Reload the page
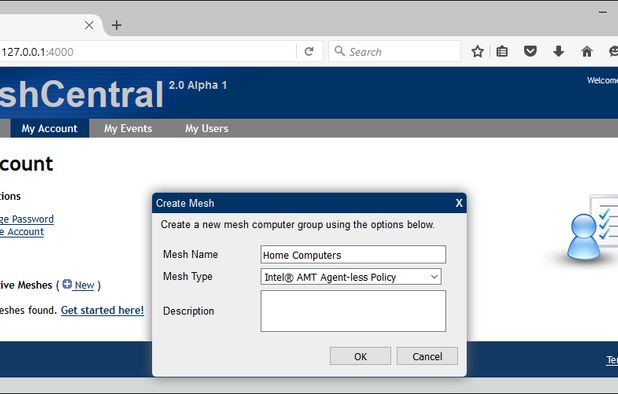The width and height of the screenshot is (618, 394). (309, 51)
